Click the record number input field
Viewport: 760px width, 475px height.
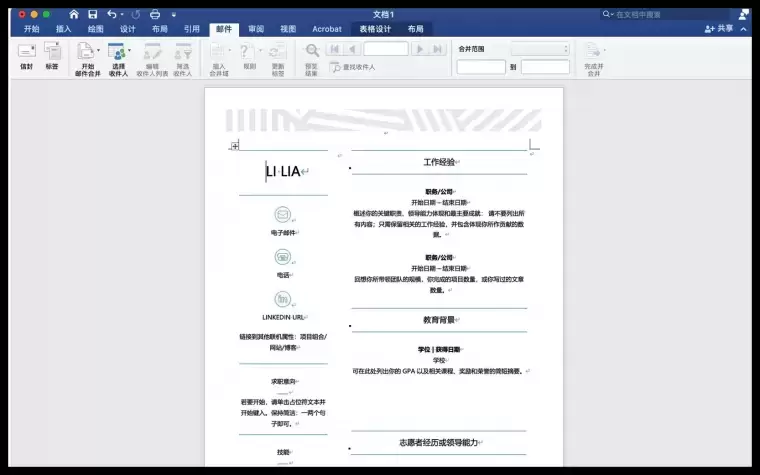[386, 49]
